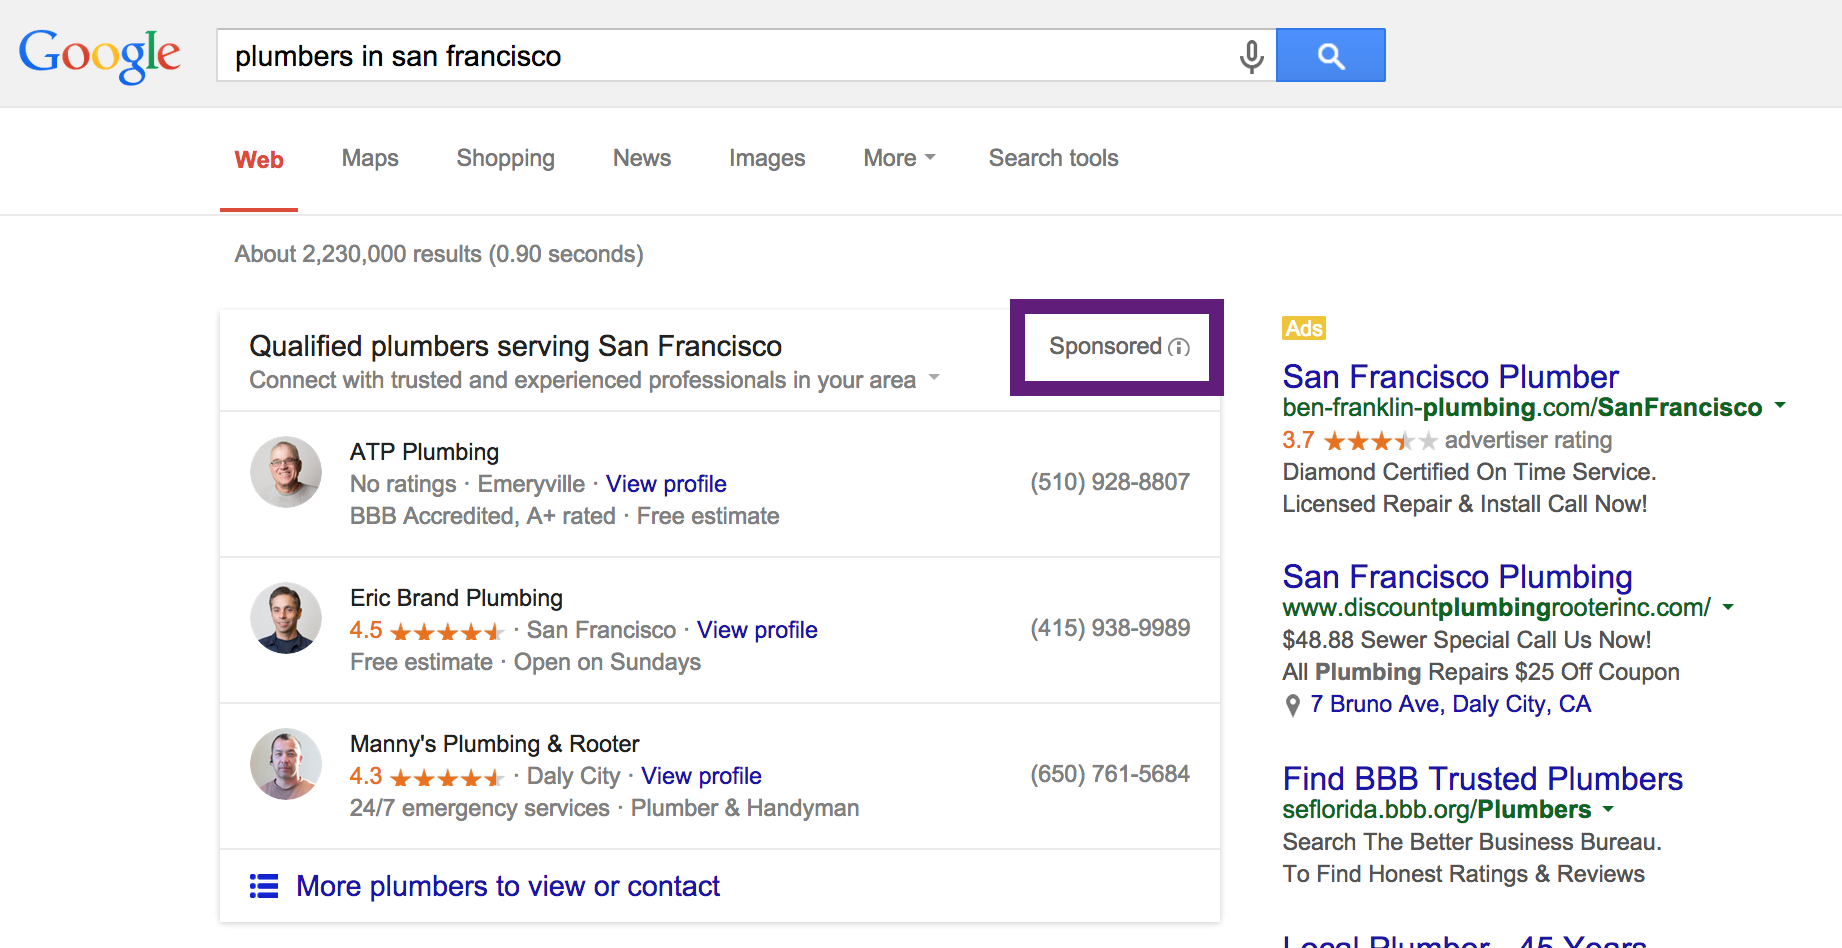This screenshot has width=1842, height=948.
Task: Open ATP Plumbing profile photo
Action: click(x=286, y=472)
